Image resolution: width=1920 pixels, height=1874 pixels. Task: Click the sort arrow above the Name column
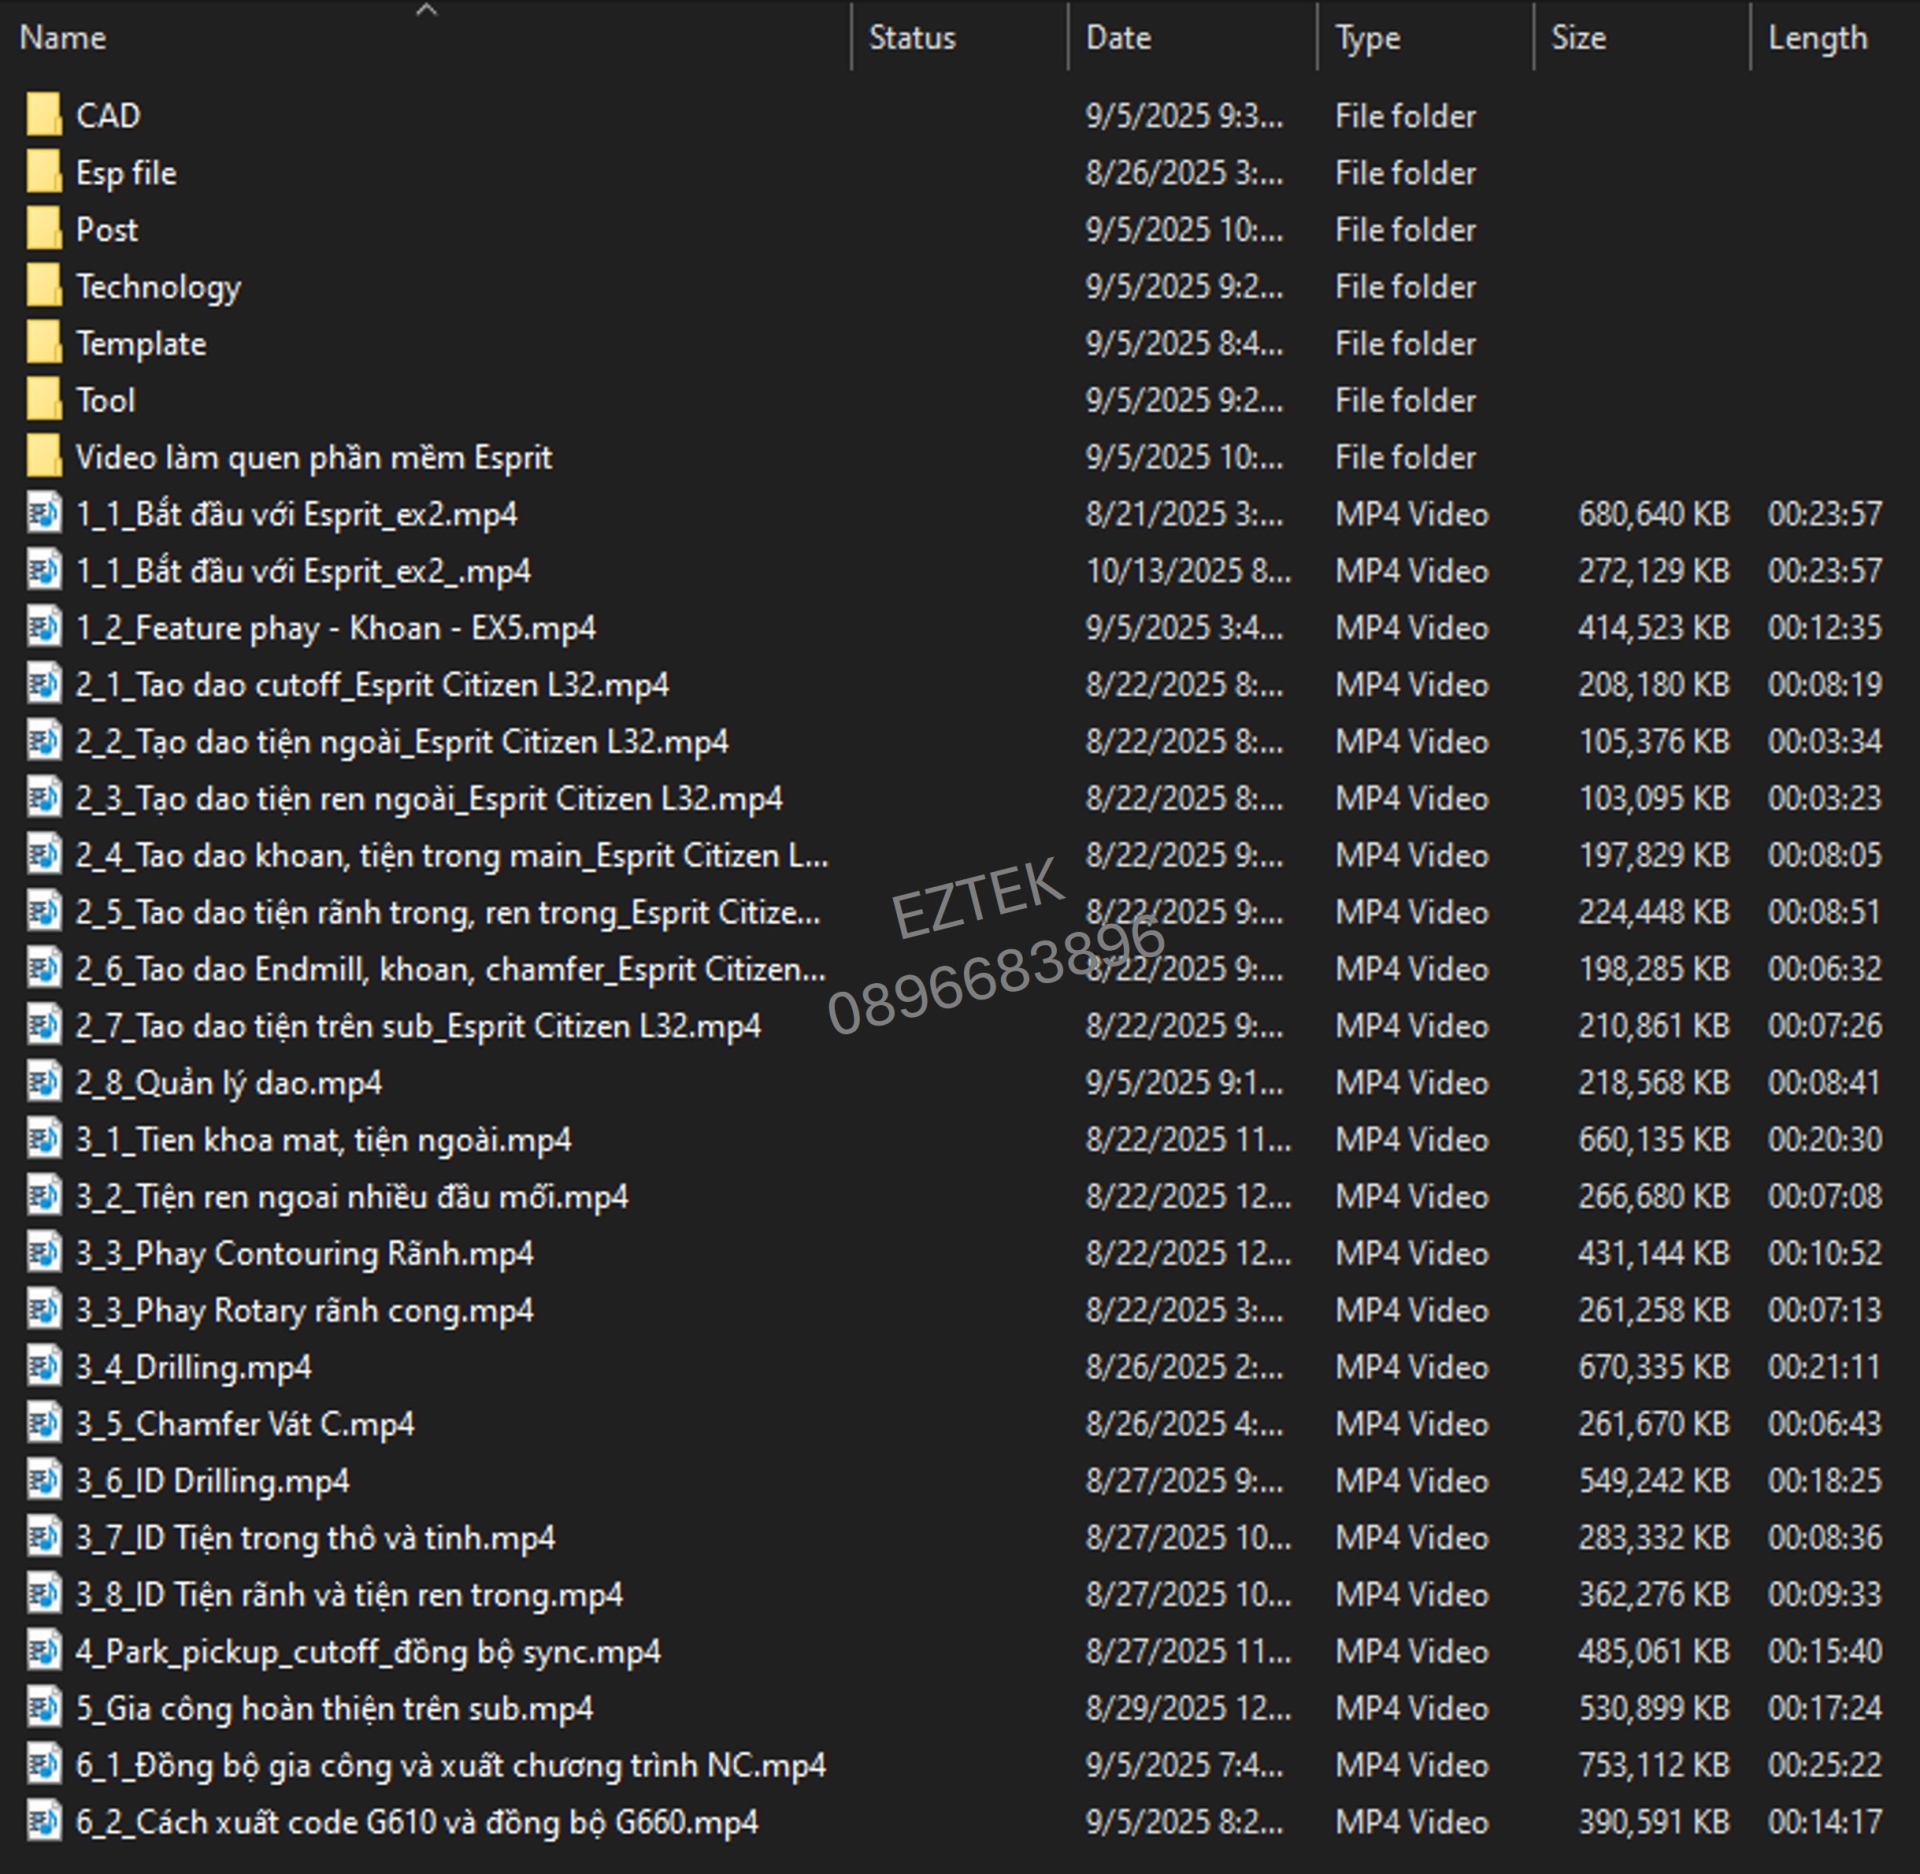pos(426,10)
